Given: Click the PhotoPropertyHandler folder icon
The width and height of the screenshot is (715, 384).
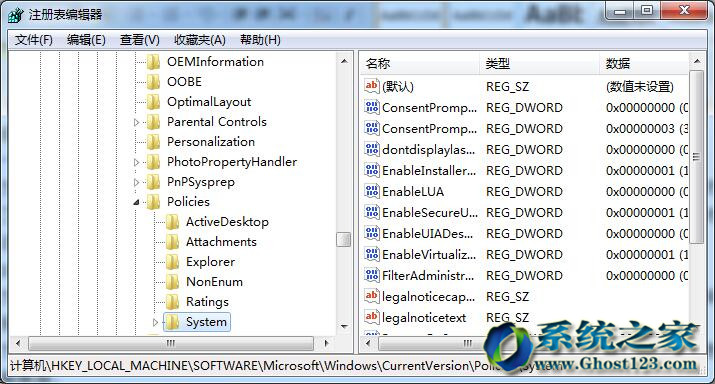Looking at the screenshot, I should (x=154, y=162).
